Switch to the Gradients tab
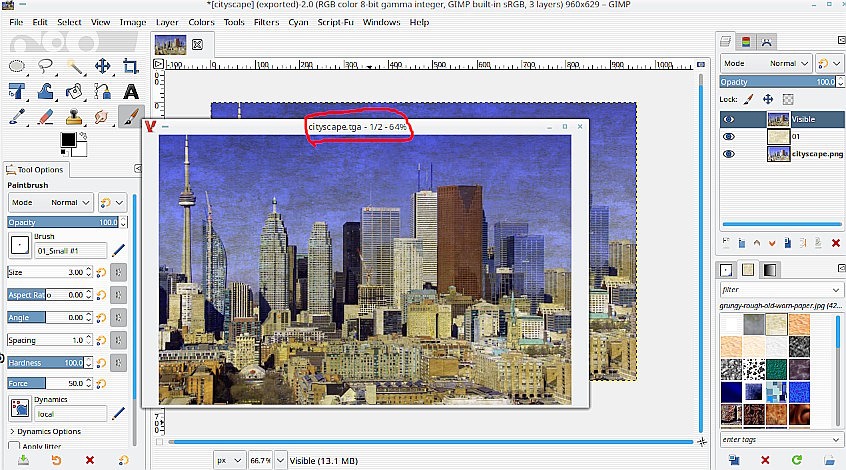The image size is (846, 470). click(770, 269)
